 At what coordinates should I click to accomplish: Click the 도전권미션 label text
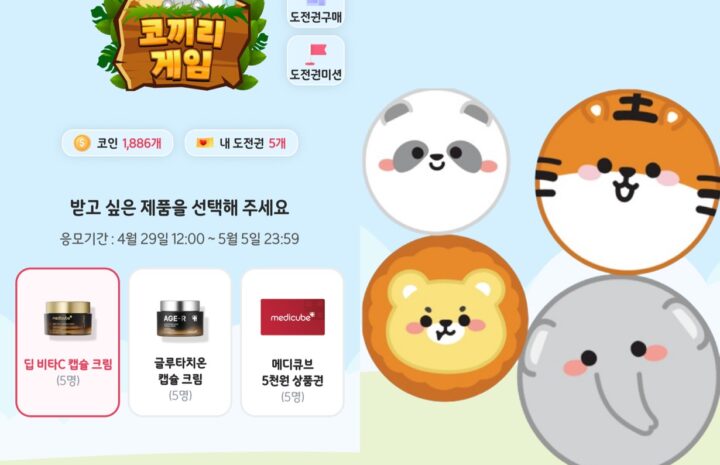[316, 74]
